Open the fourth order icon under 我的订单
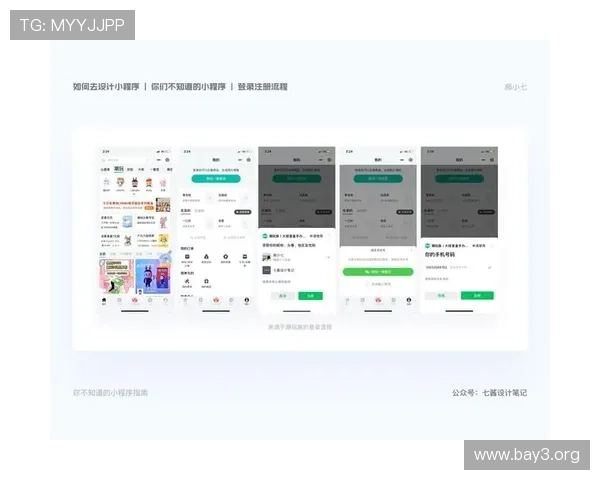Viewport: 600px width, 480px height. [245, 257]
